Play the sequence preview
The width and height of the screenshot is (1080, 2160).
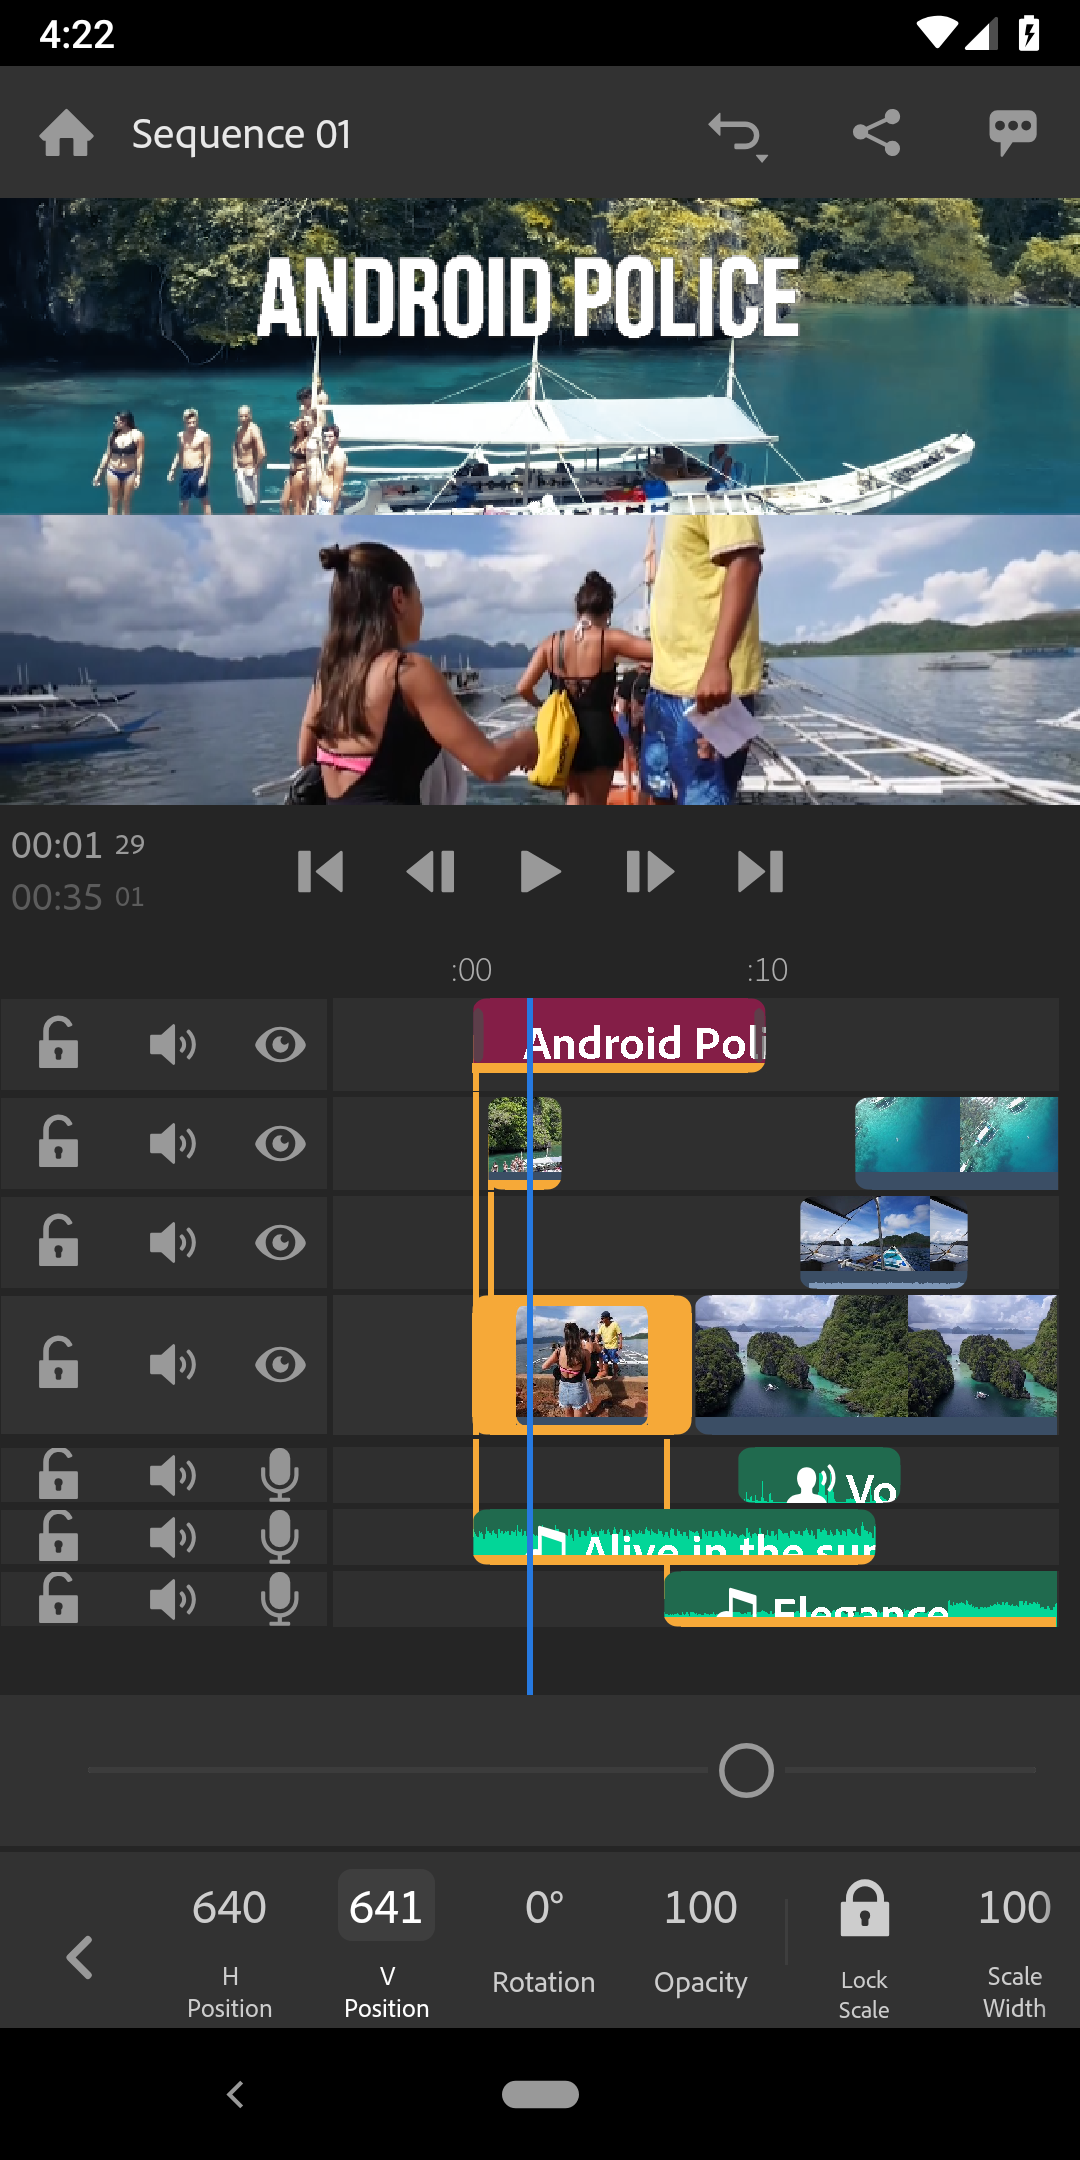pyautogui.click(x=540, y=872)
